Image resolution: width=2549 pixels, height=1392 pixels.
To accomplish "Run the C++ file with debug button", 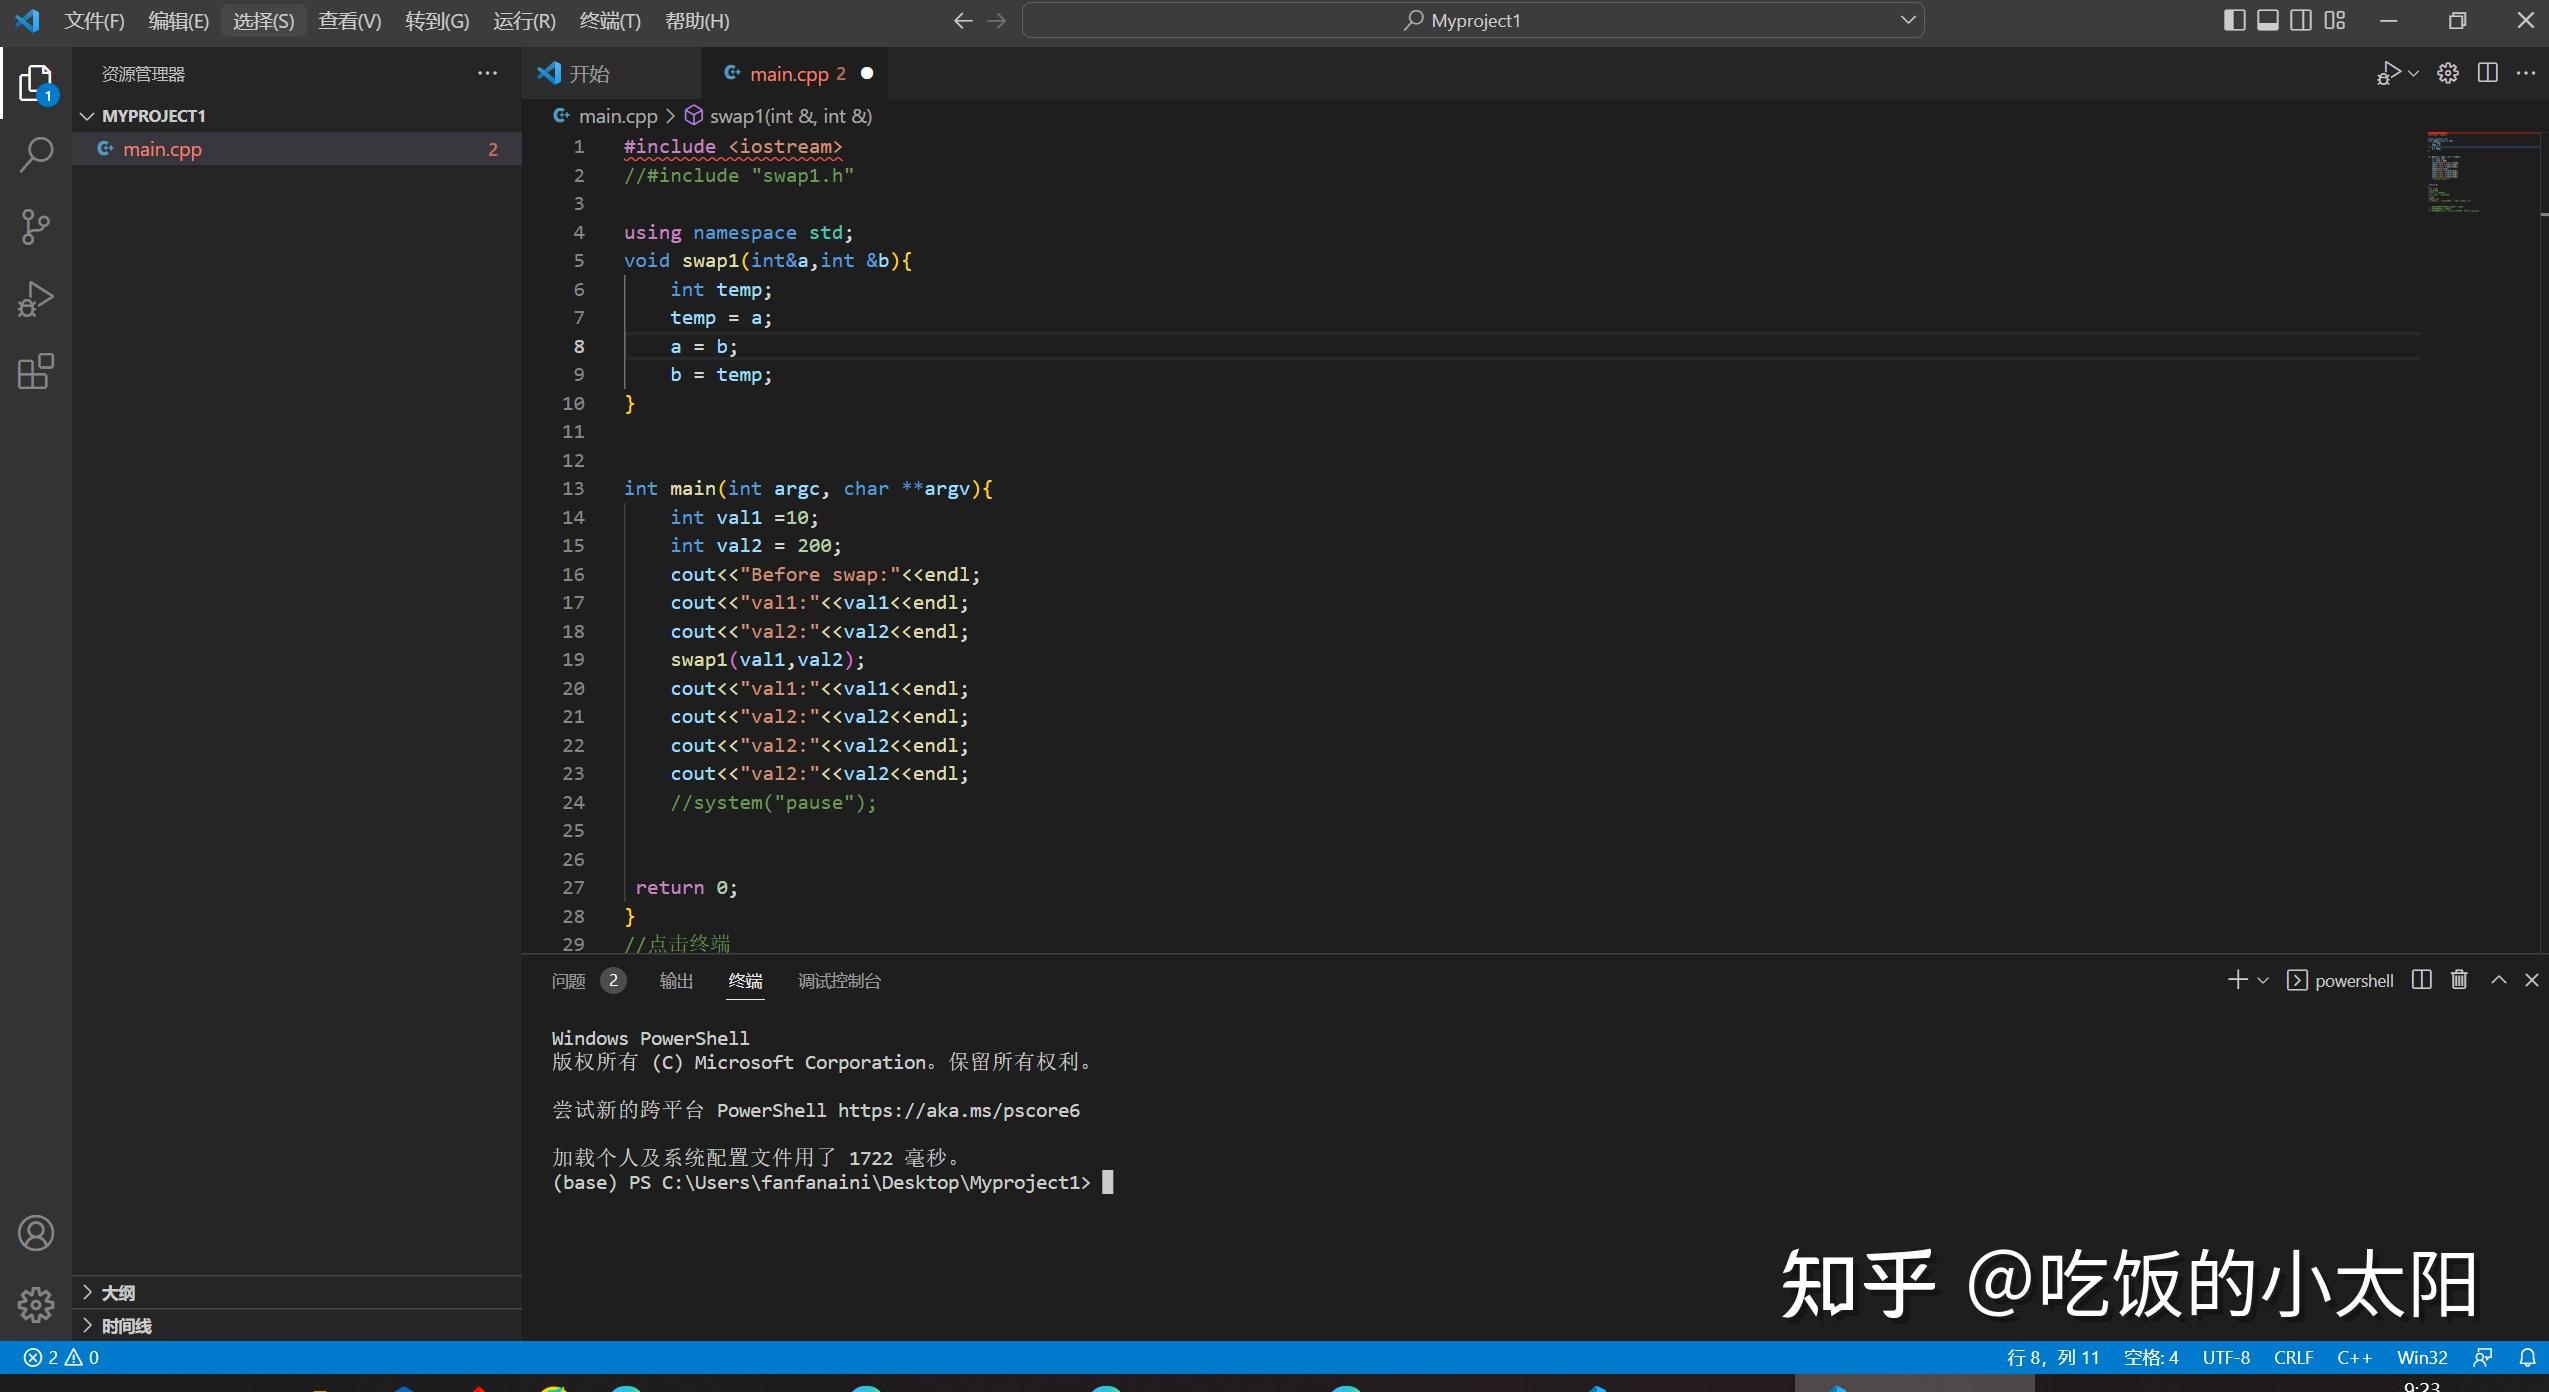I will [x=2388, y=73].
